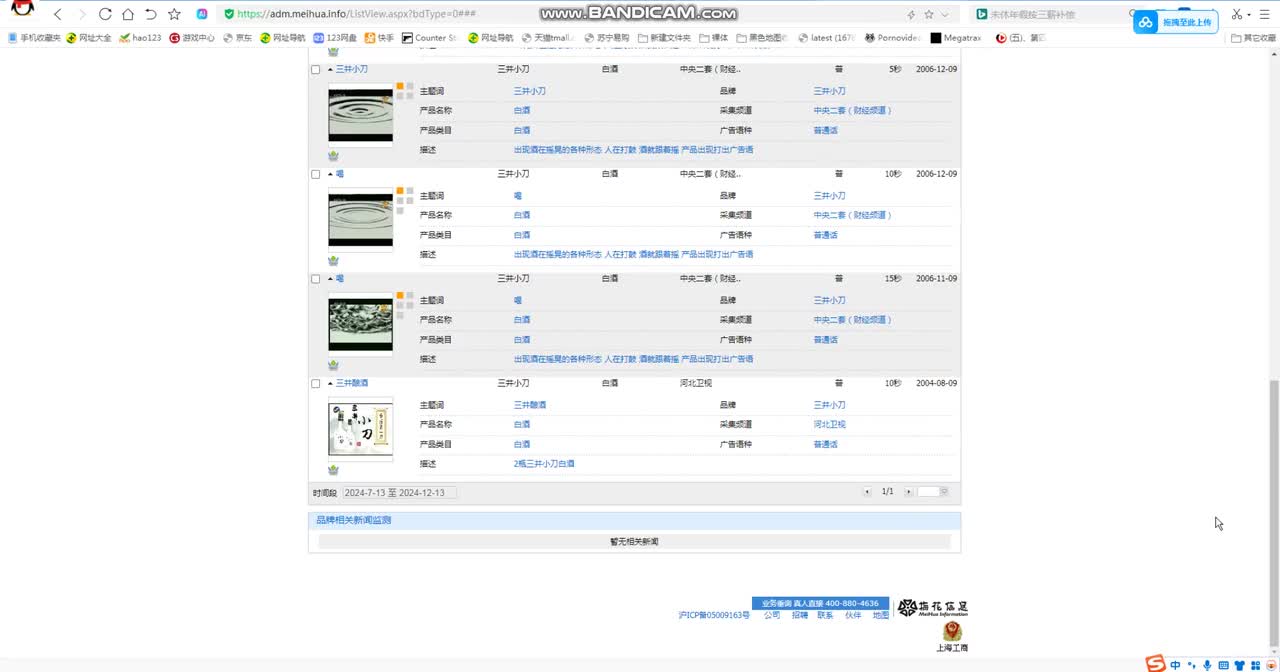This screenshot has width=1280, height=672.
Task: Click the 三井酿酒 bottle thumbnail
Action: click(360, 429)
